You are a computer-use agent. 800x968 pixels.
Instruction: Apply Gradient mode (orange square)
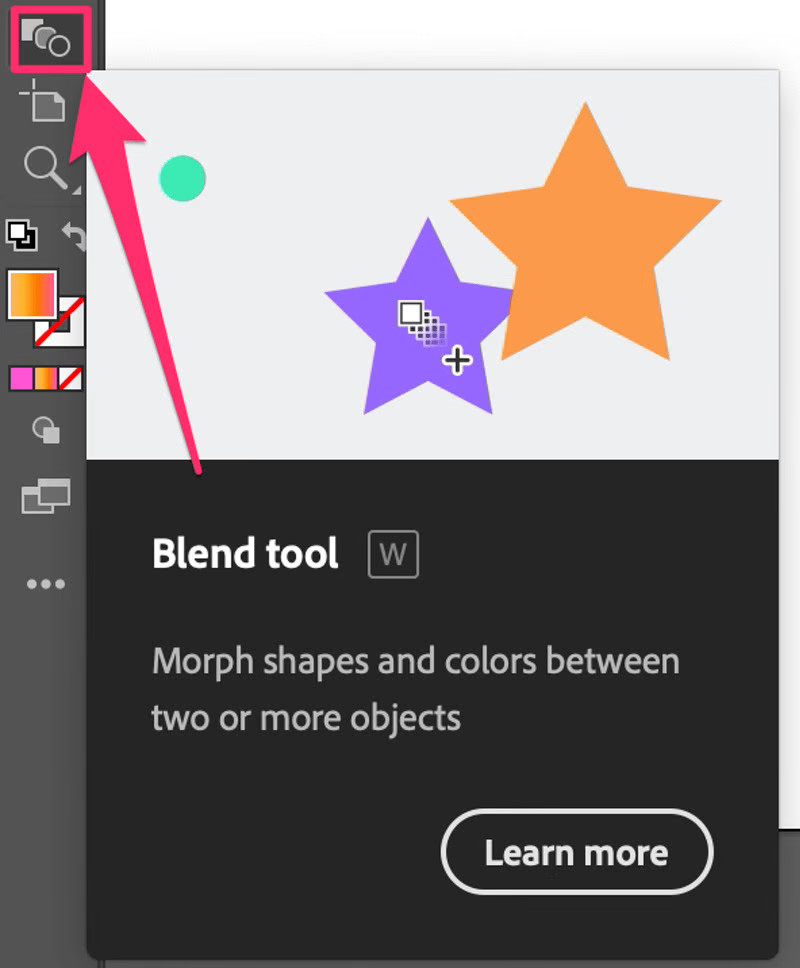click(x=46, y=379)
